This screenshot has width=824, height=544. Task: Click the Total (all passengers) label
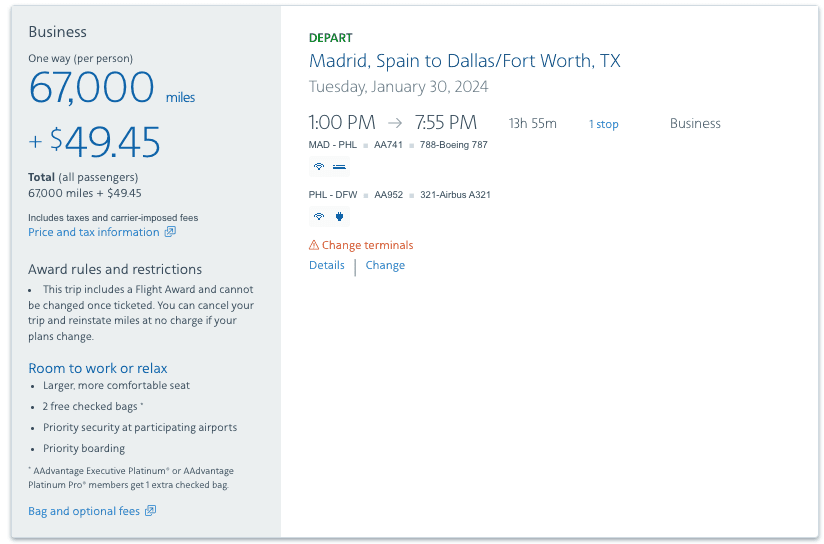83,177
